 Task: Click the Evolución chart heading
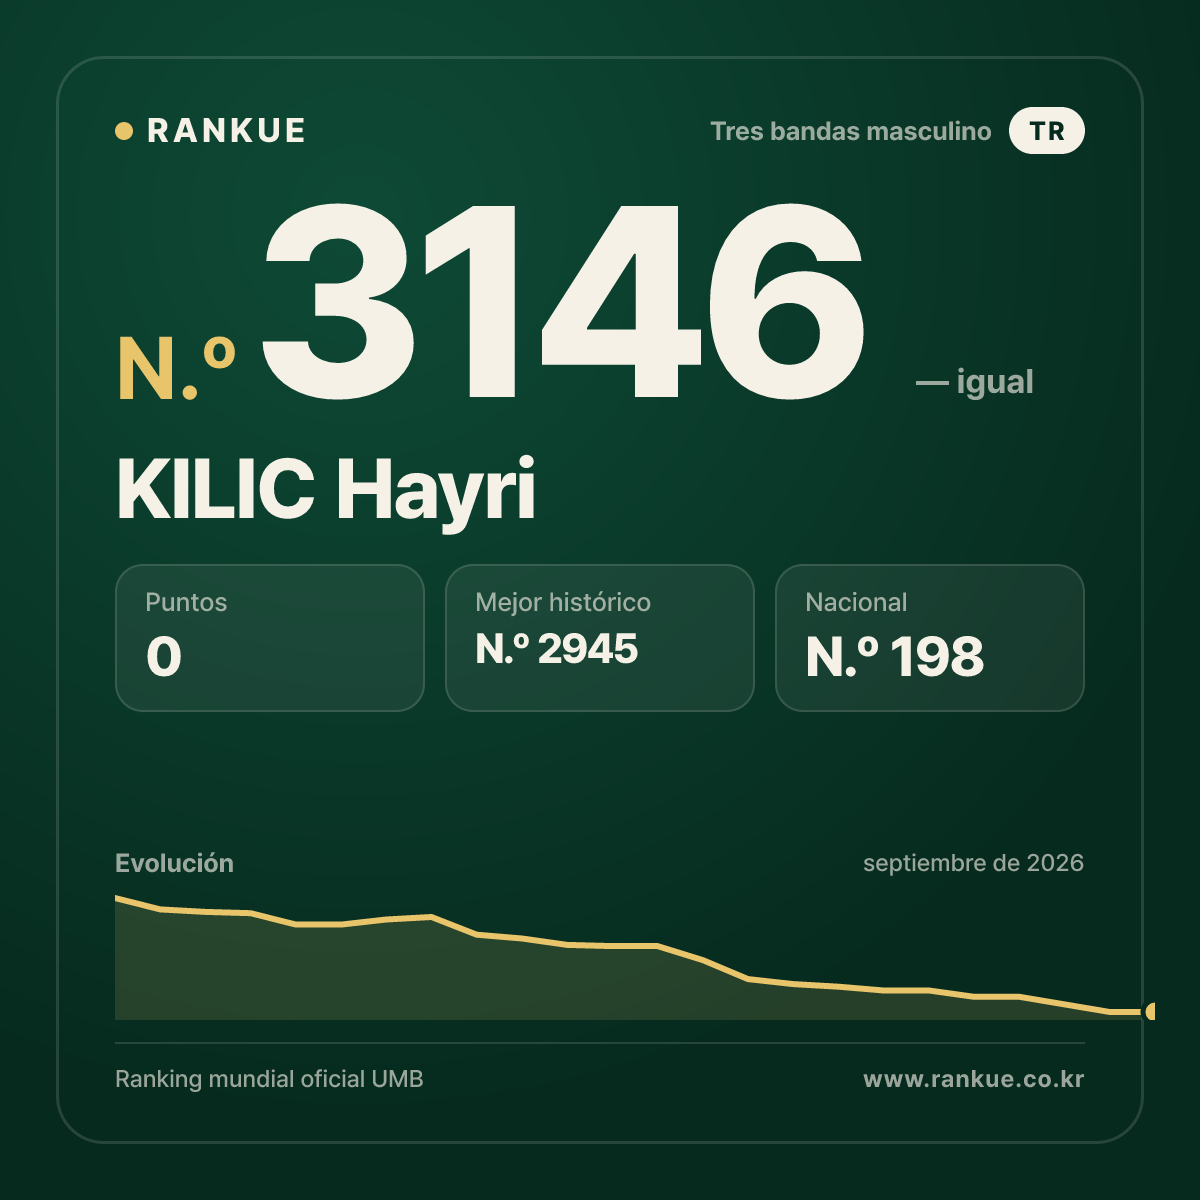click(x=174, y=863)
